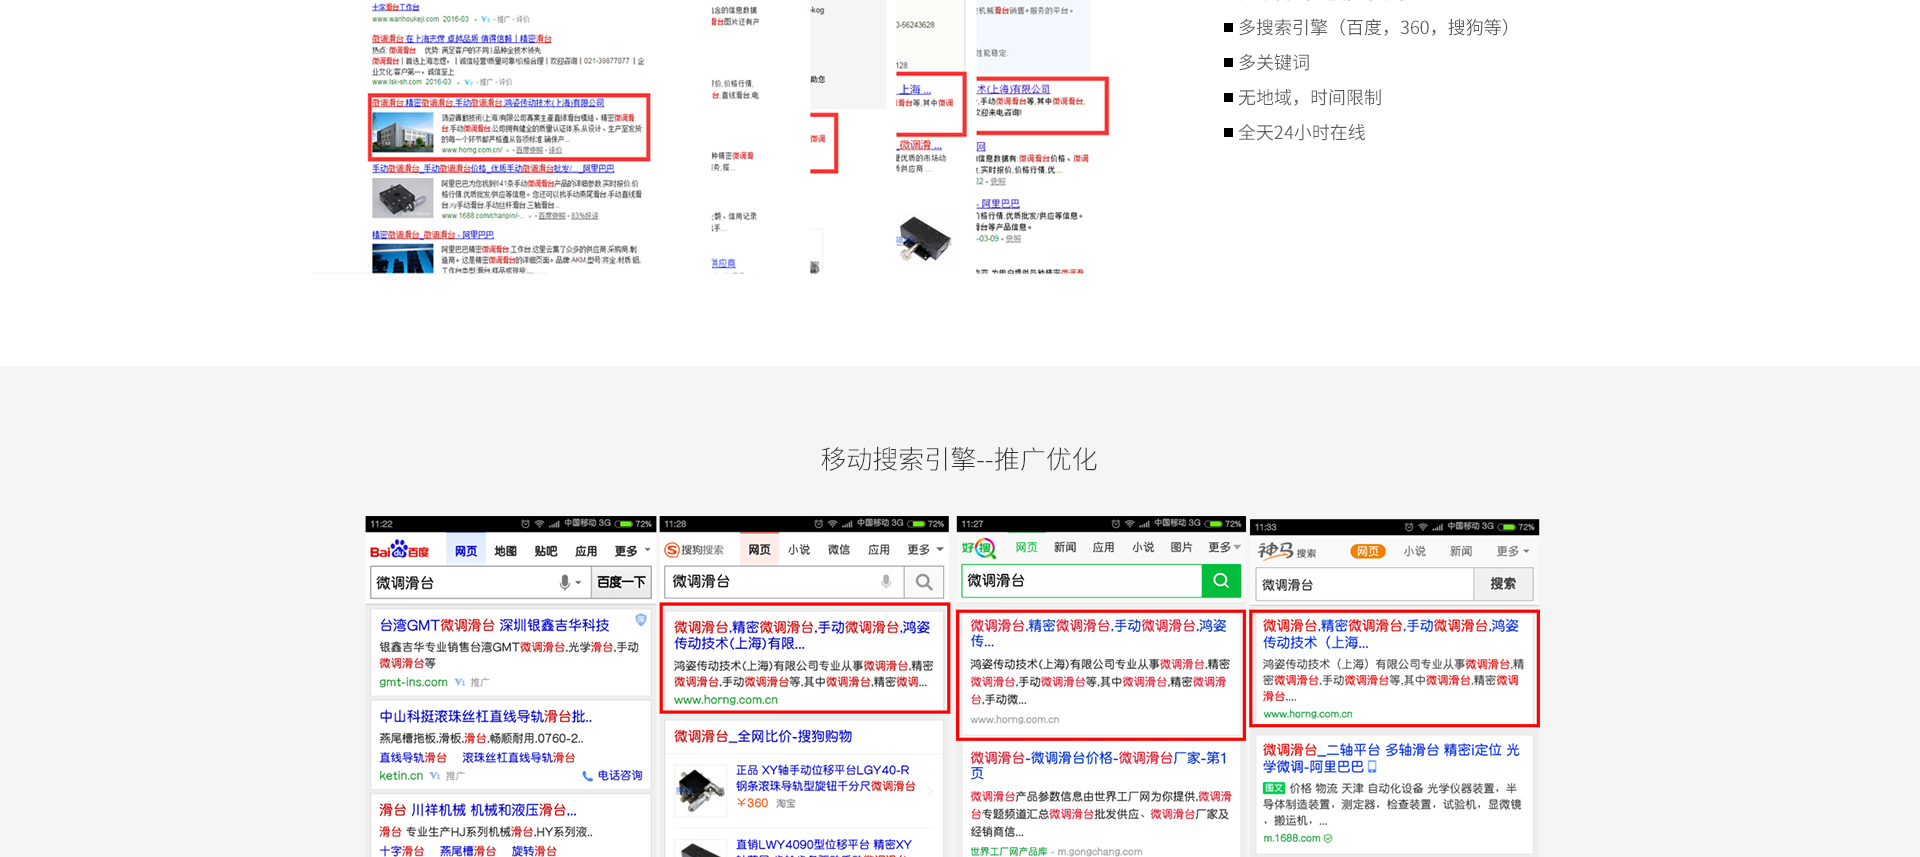Click the 直线导轨滑台 sublink
This screenshot has width=1920, height=857.
(x=413, y=758)
